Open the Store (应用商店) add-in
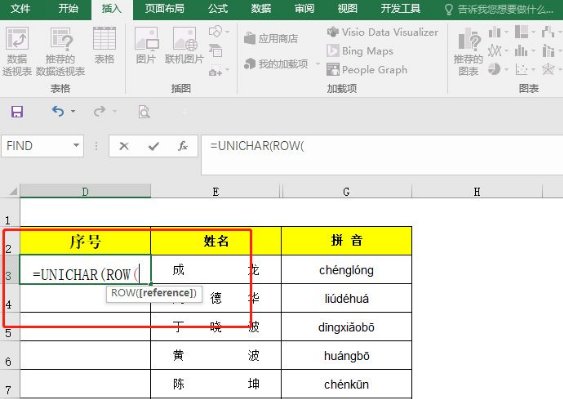563x399 pixels. 271,38
